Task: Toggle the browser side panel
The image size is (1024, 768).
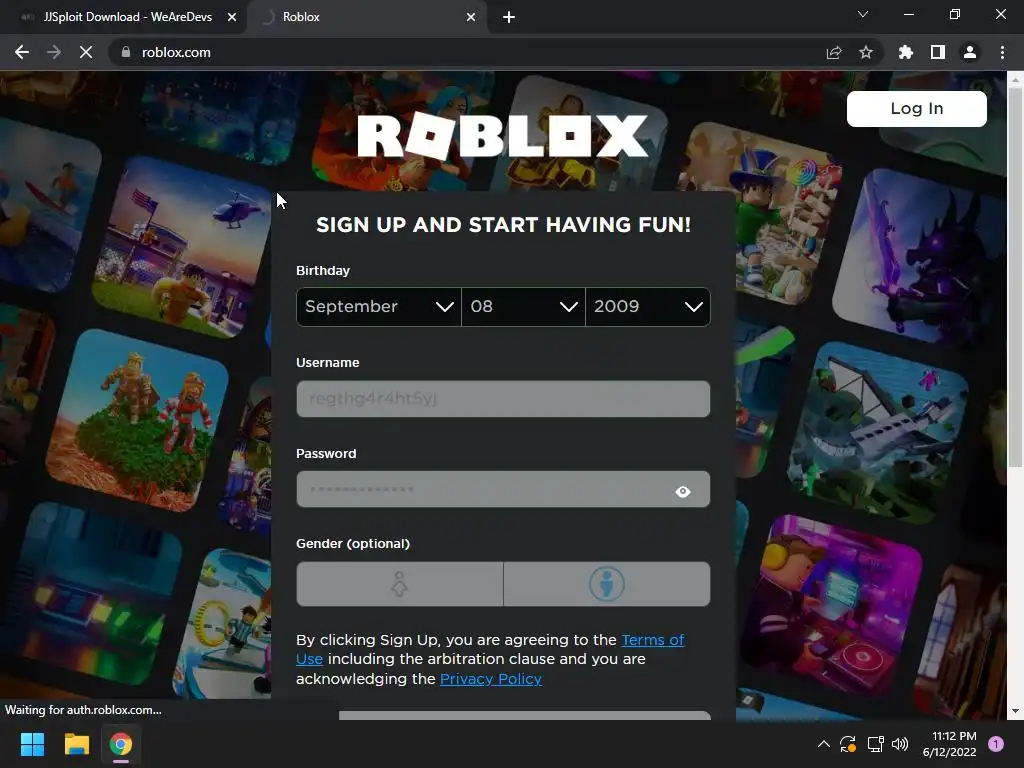Action: pos(938,52)
